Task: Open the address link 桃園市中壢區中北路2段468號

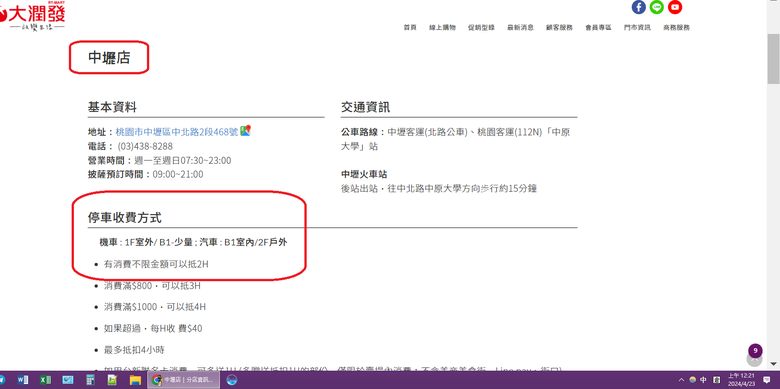Action: click(x=177, y=132)
